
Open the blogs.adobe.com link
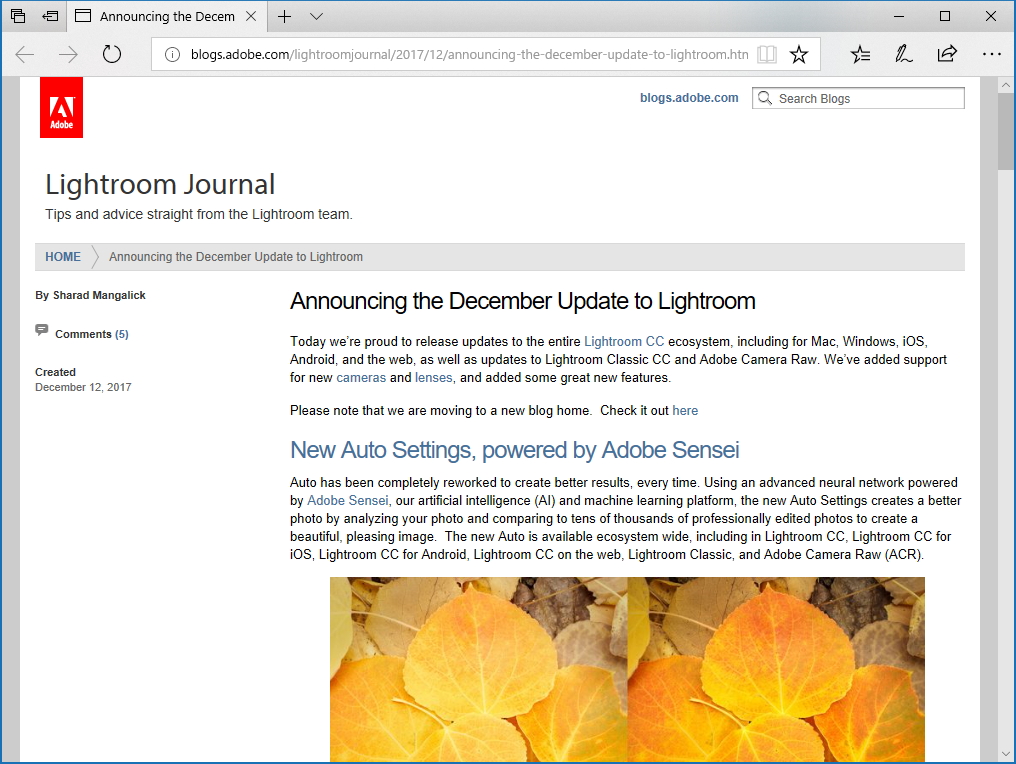pyautogui.click(x=689, y=98)
